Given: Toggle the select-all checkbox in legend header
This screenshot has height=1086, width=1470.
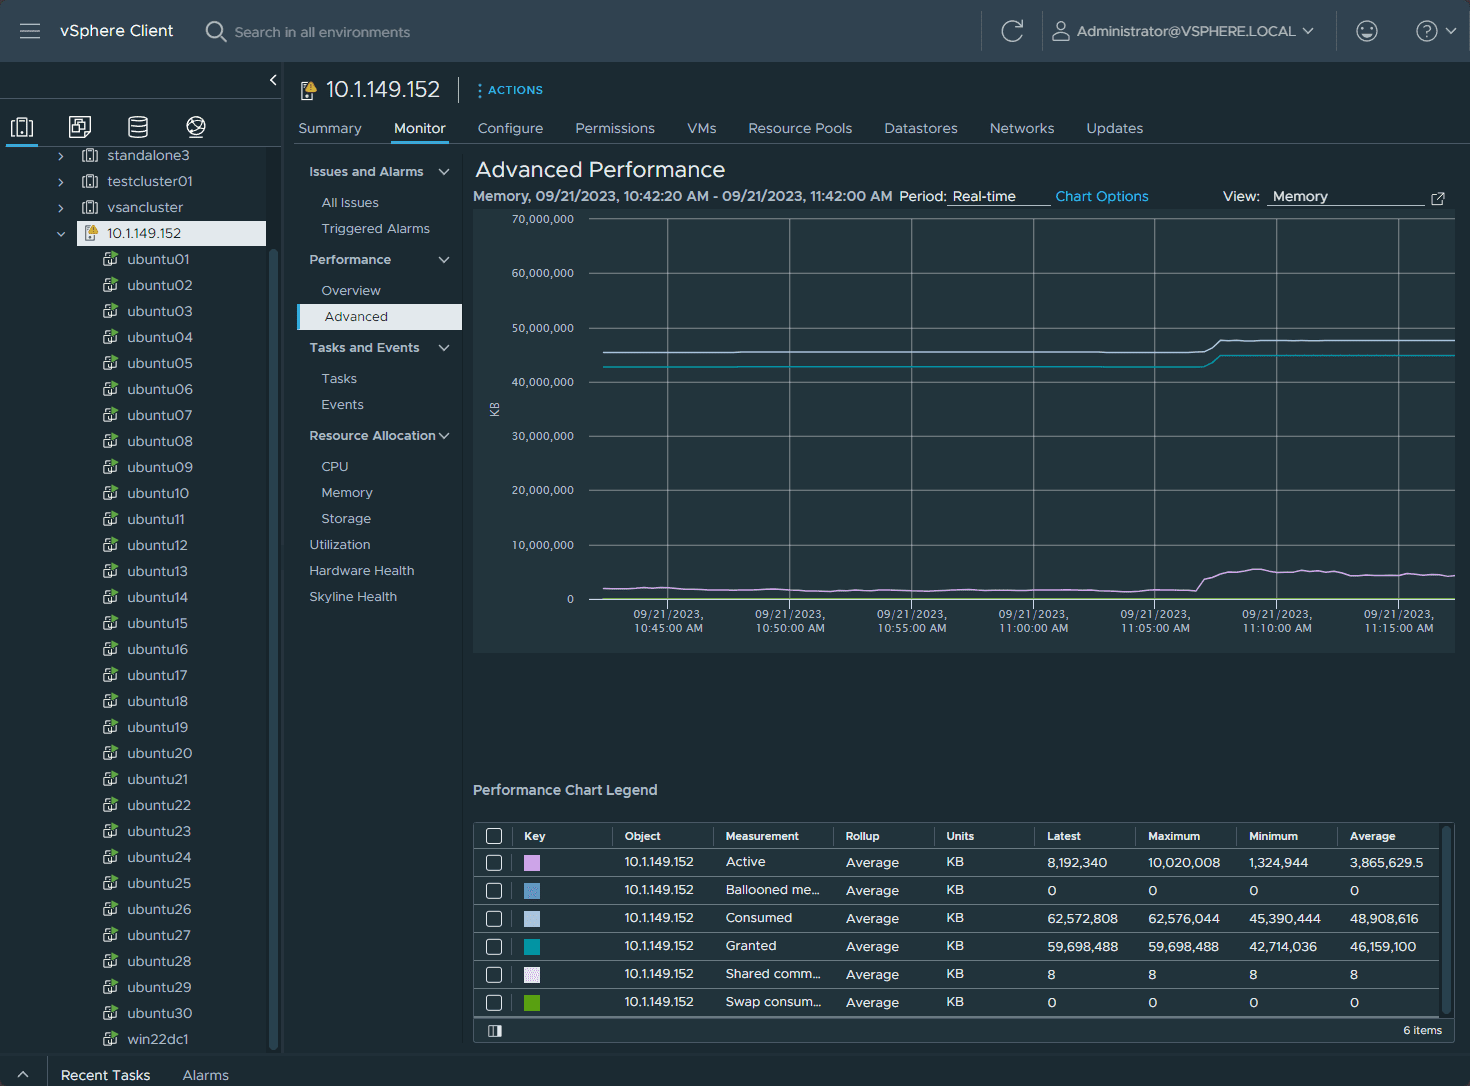Looking at the screenshot, I should pyautogui.click(x=494, y=836).
